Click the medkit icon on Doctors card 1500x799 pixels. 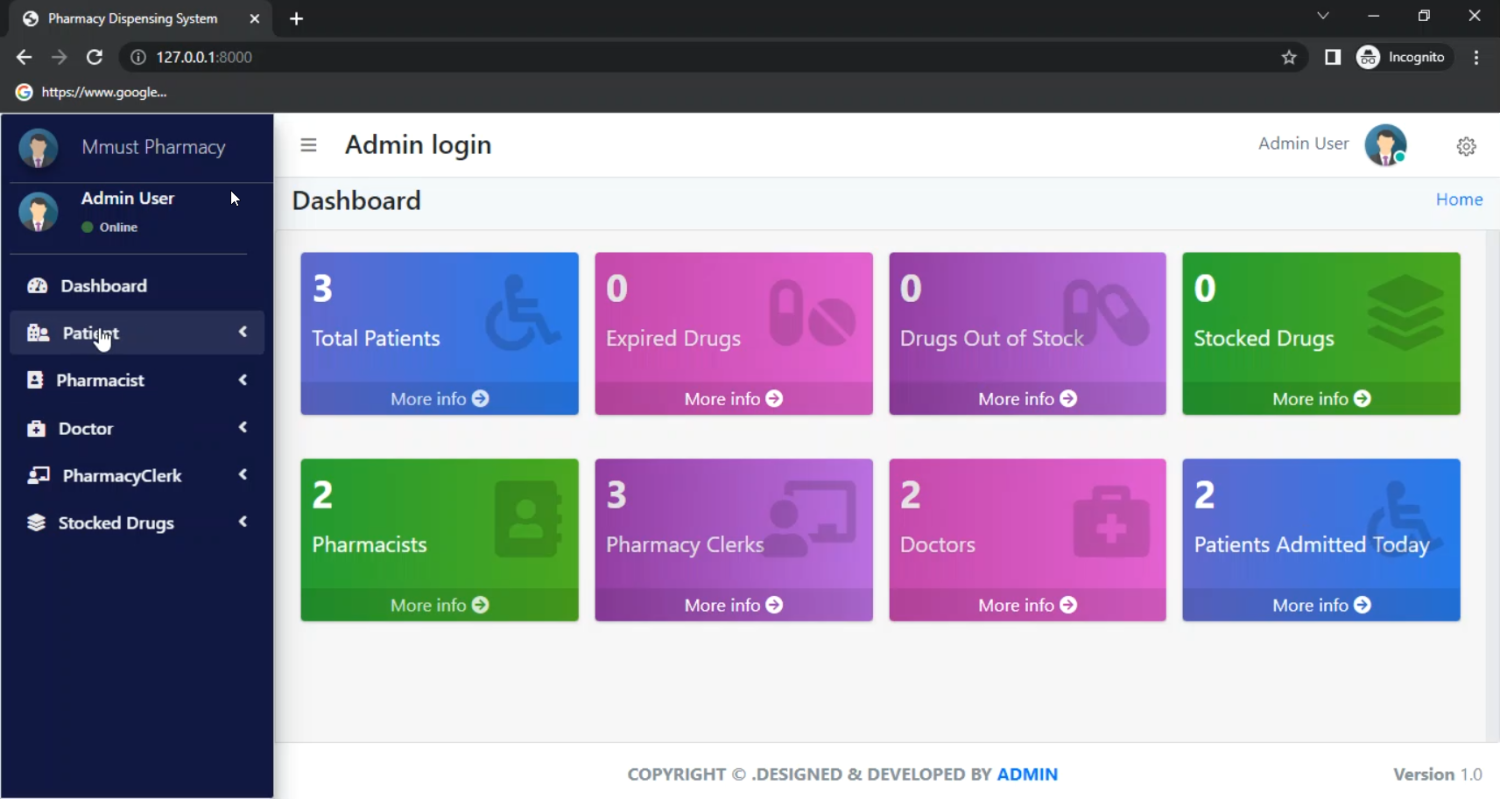(1111, 521)
